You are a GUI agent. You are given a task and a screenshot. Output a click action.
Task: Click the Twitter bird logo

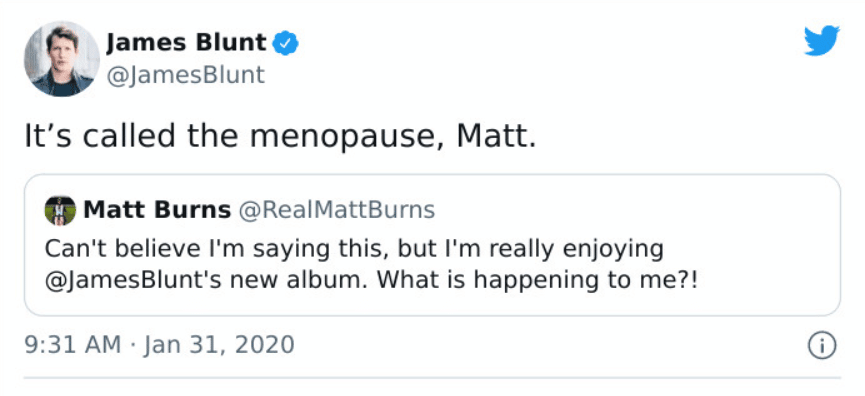click(821, 41)
